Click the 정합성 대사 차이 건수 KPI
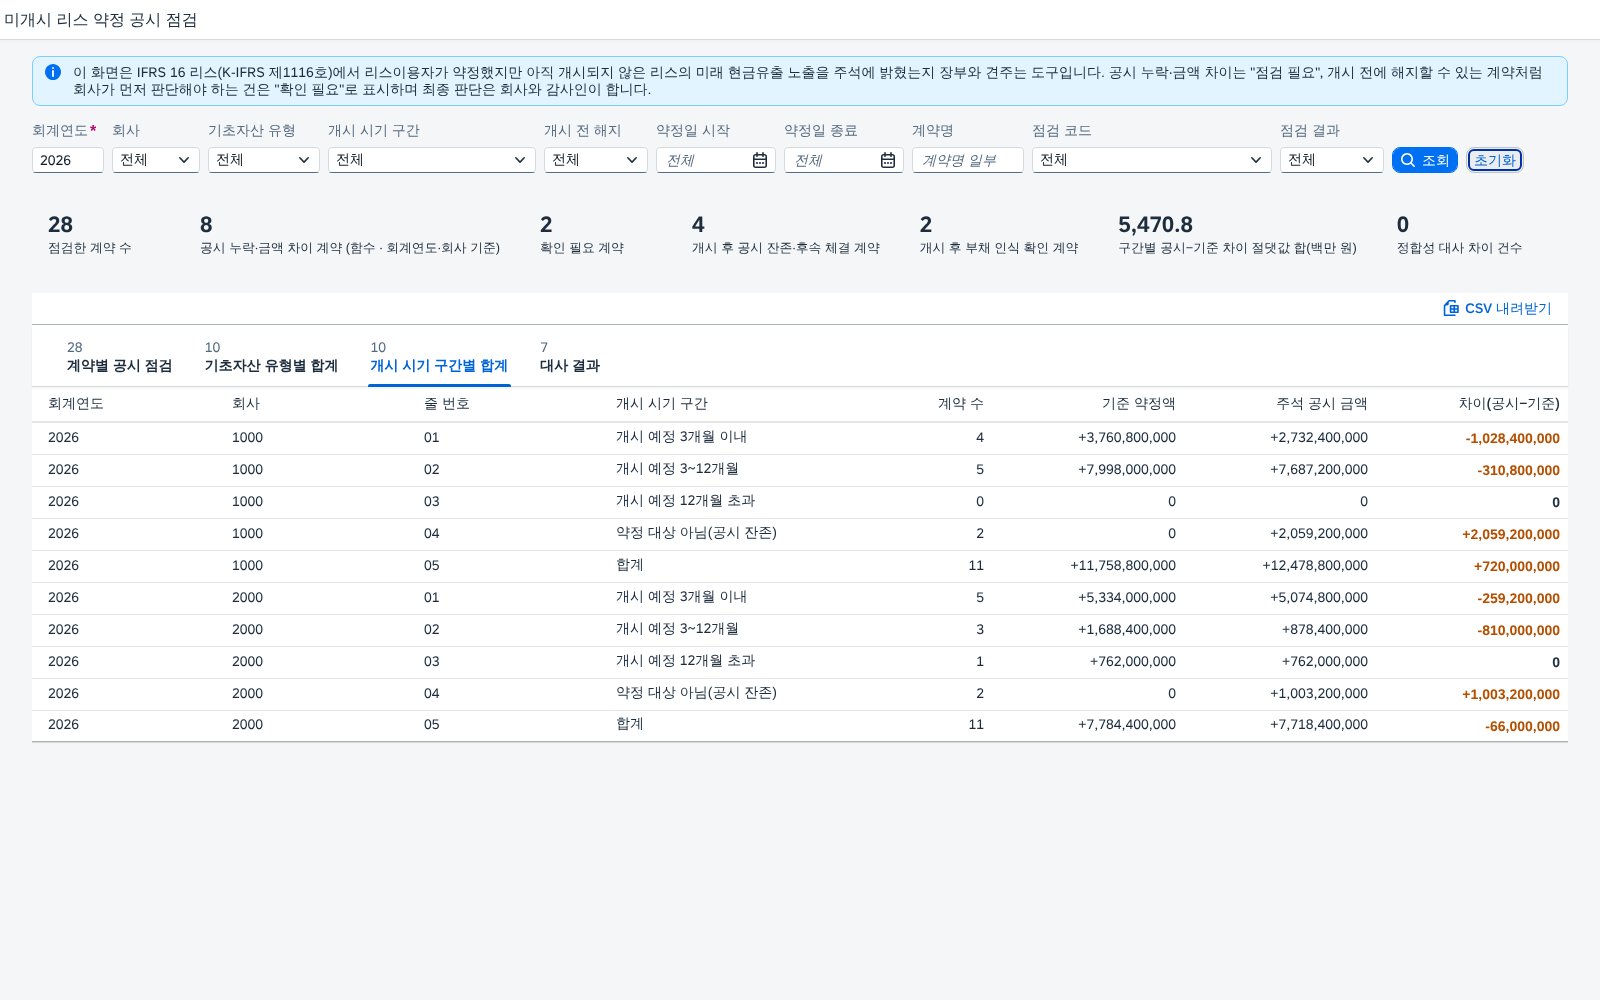This screenshot has width=1600, height=1000. pos(1459,235)
